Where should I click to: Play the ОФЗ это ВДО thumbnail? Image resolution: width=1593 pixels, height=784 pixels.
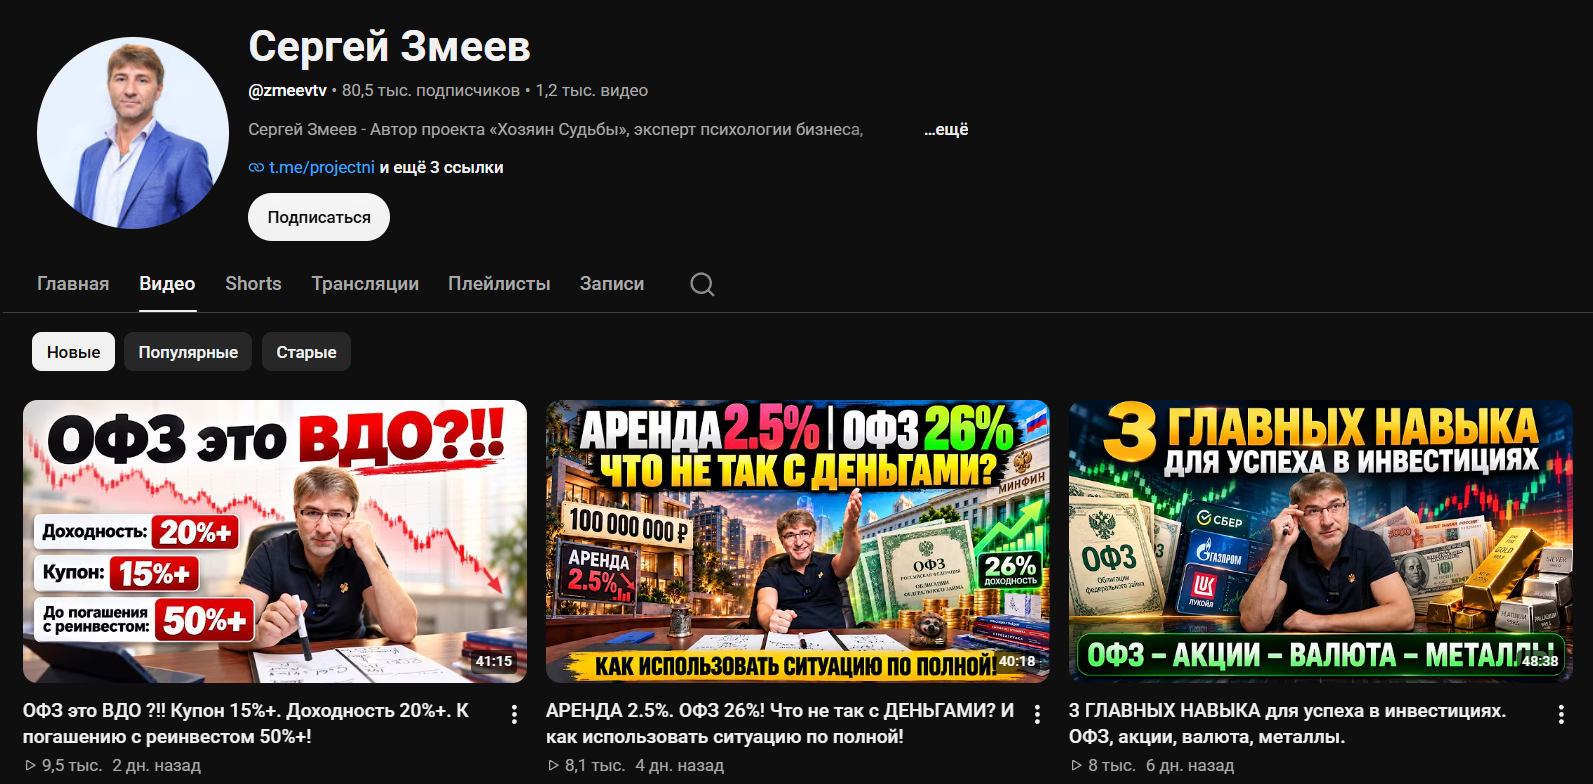pyautogui.click(x=275, y=541)
